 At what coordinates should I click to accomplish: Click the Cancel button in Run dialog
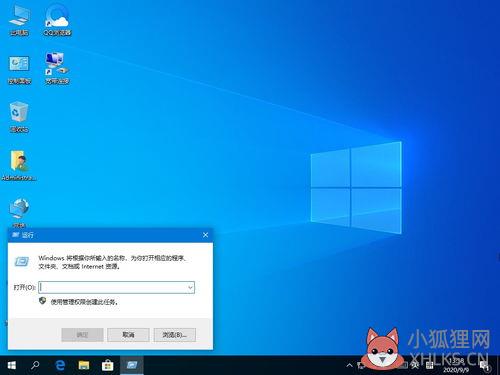pyautogui.click(x=128, y=335)
